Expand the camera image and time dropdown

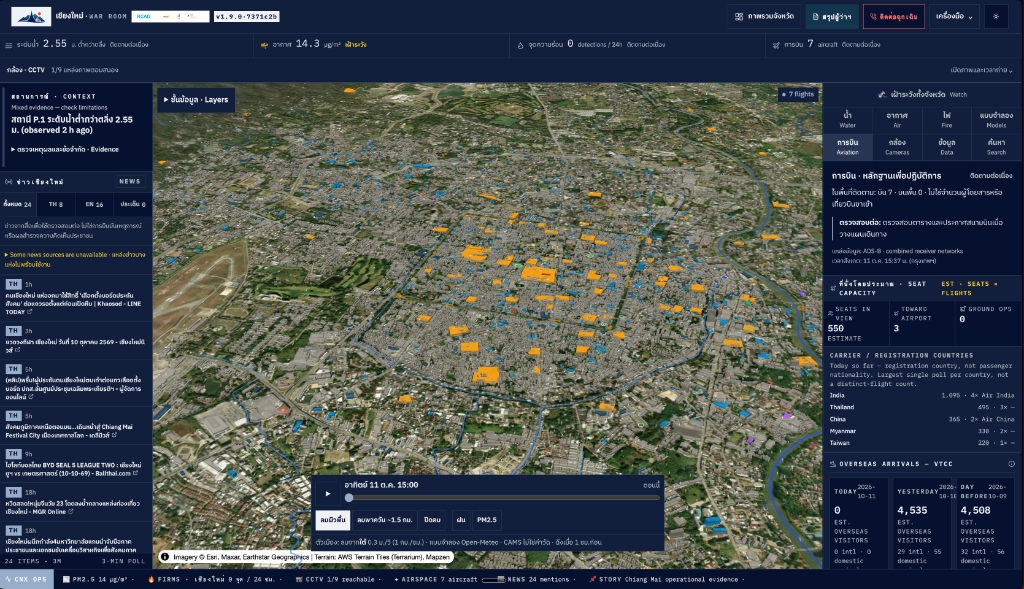982,70
